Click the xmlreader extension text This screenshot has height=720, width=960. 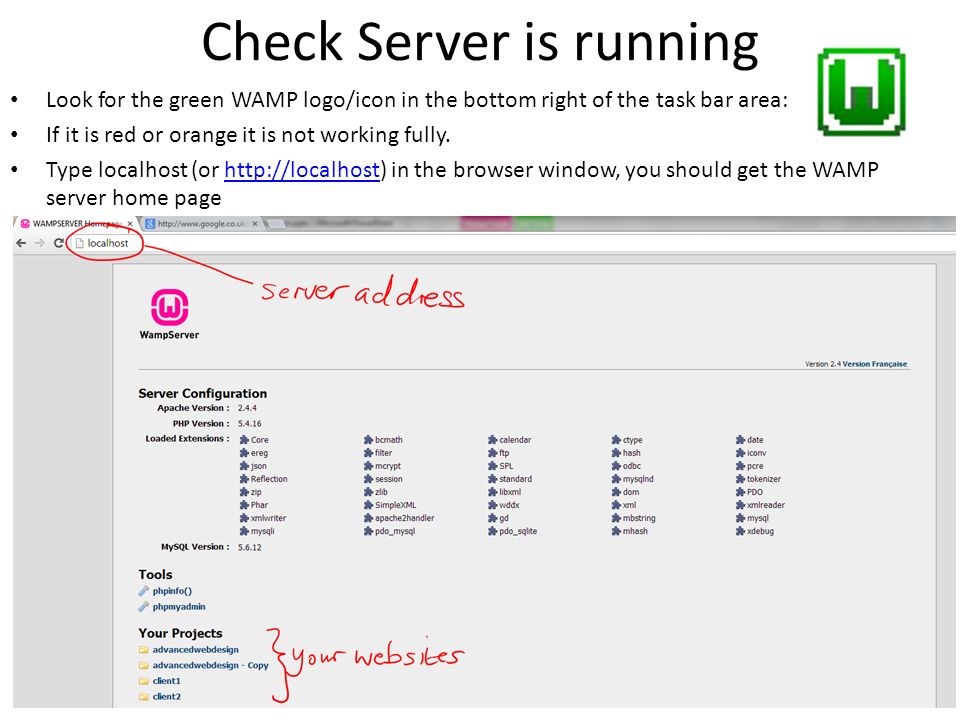pos(765,505)
